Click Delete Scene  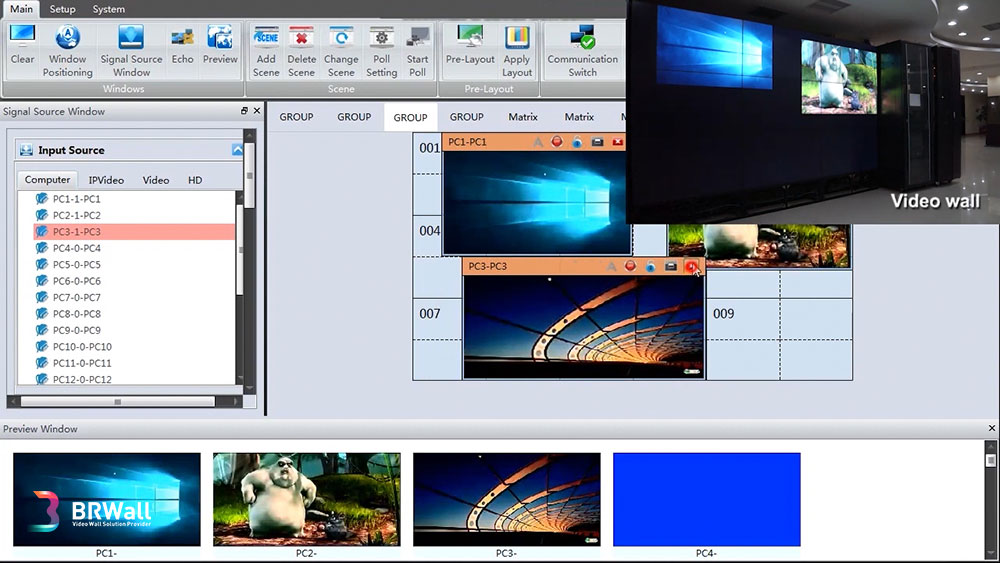tap(301, 51)
